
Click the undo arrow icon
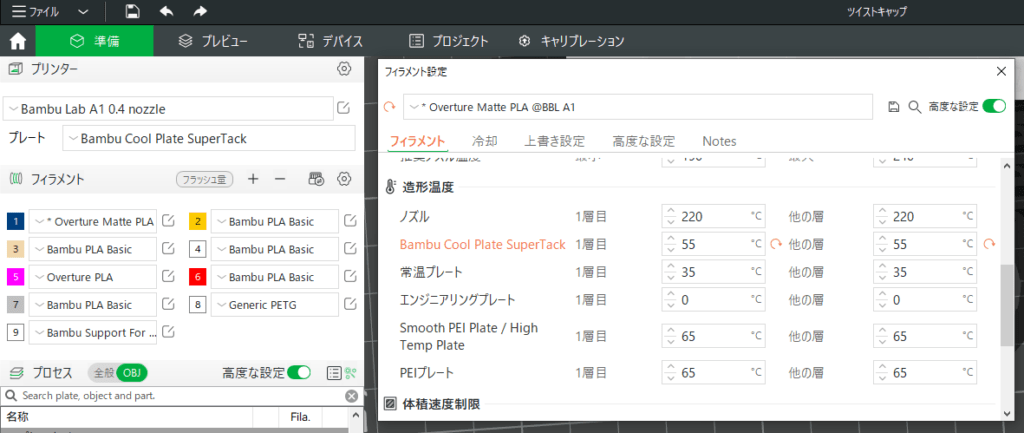(167, 11)
